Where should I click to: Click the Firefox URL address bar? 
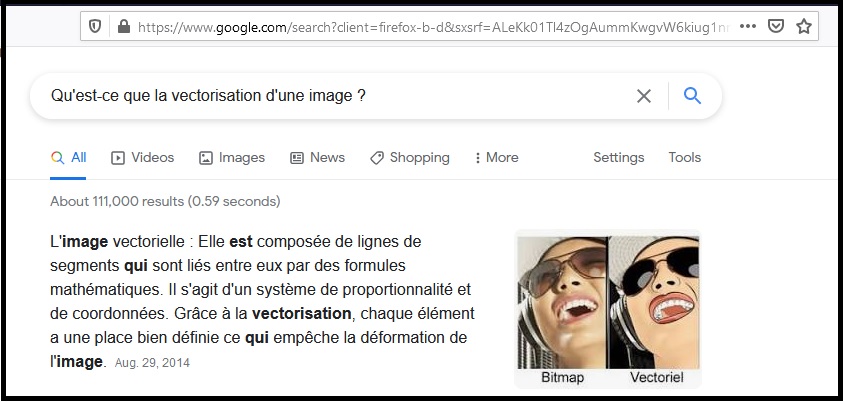(430, 26)
